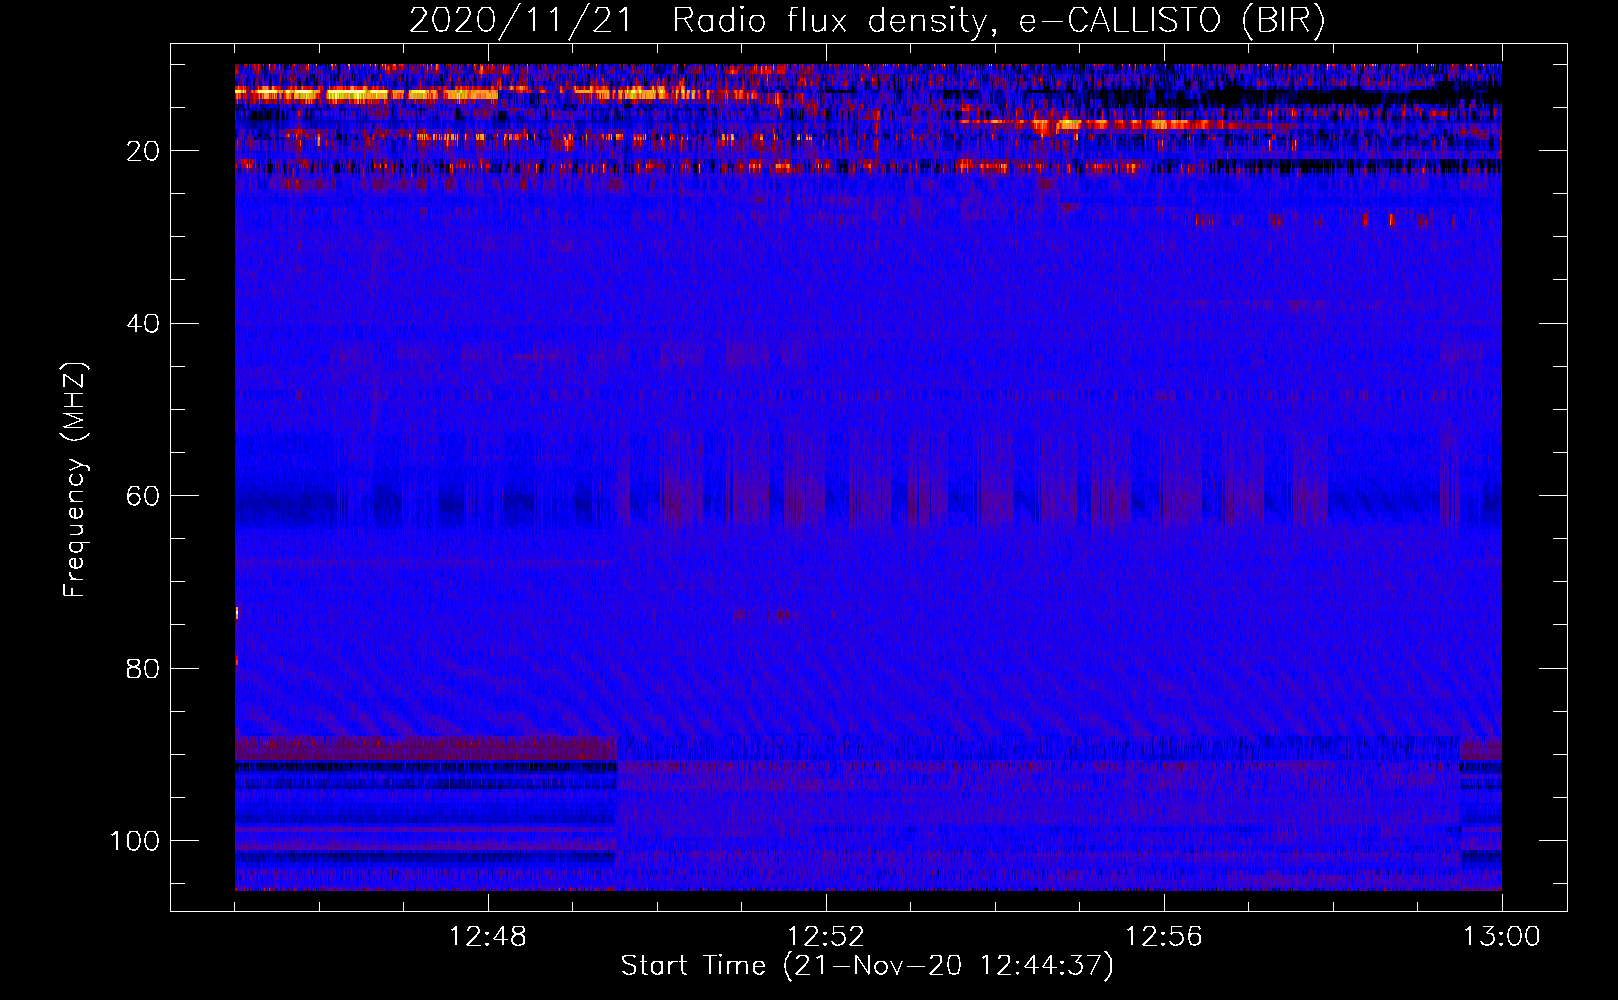Click the date "2020/11/21" in the title

coord(520,21)
